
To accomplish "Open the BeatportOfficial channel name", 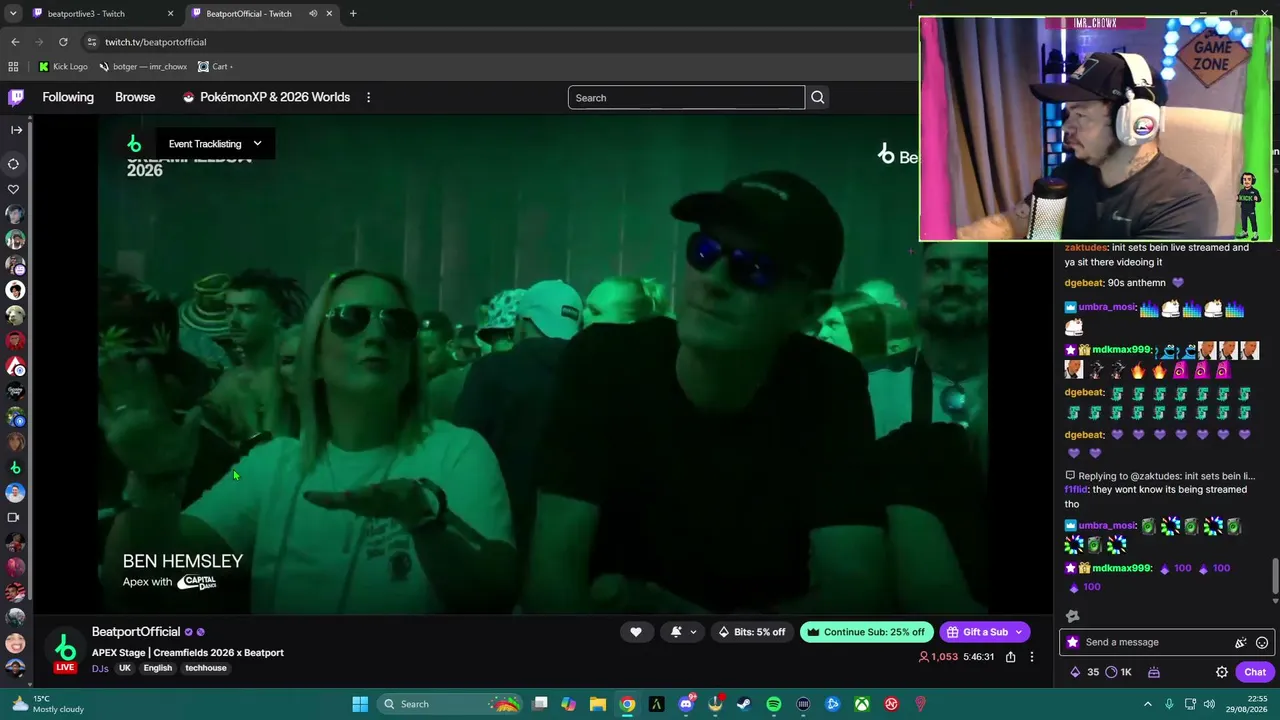I will point(136,632).
